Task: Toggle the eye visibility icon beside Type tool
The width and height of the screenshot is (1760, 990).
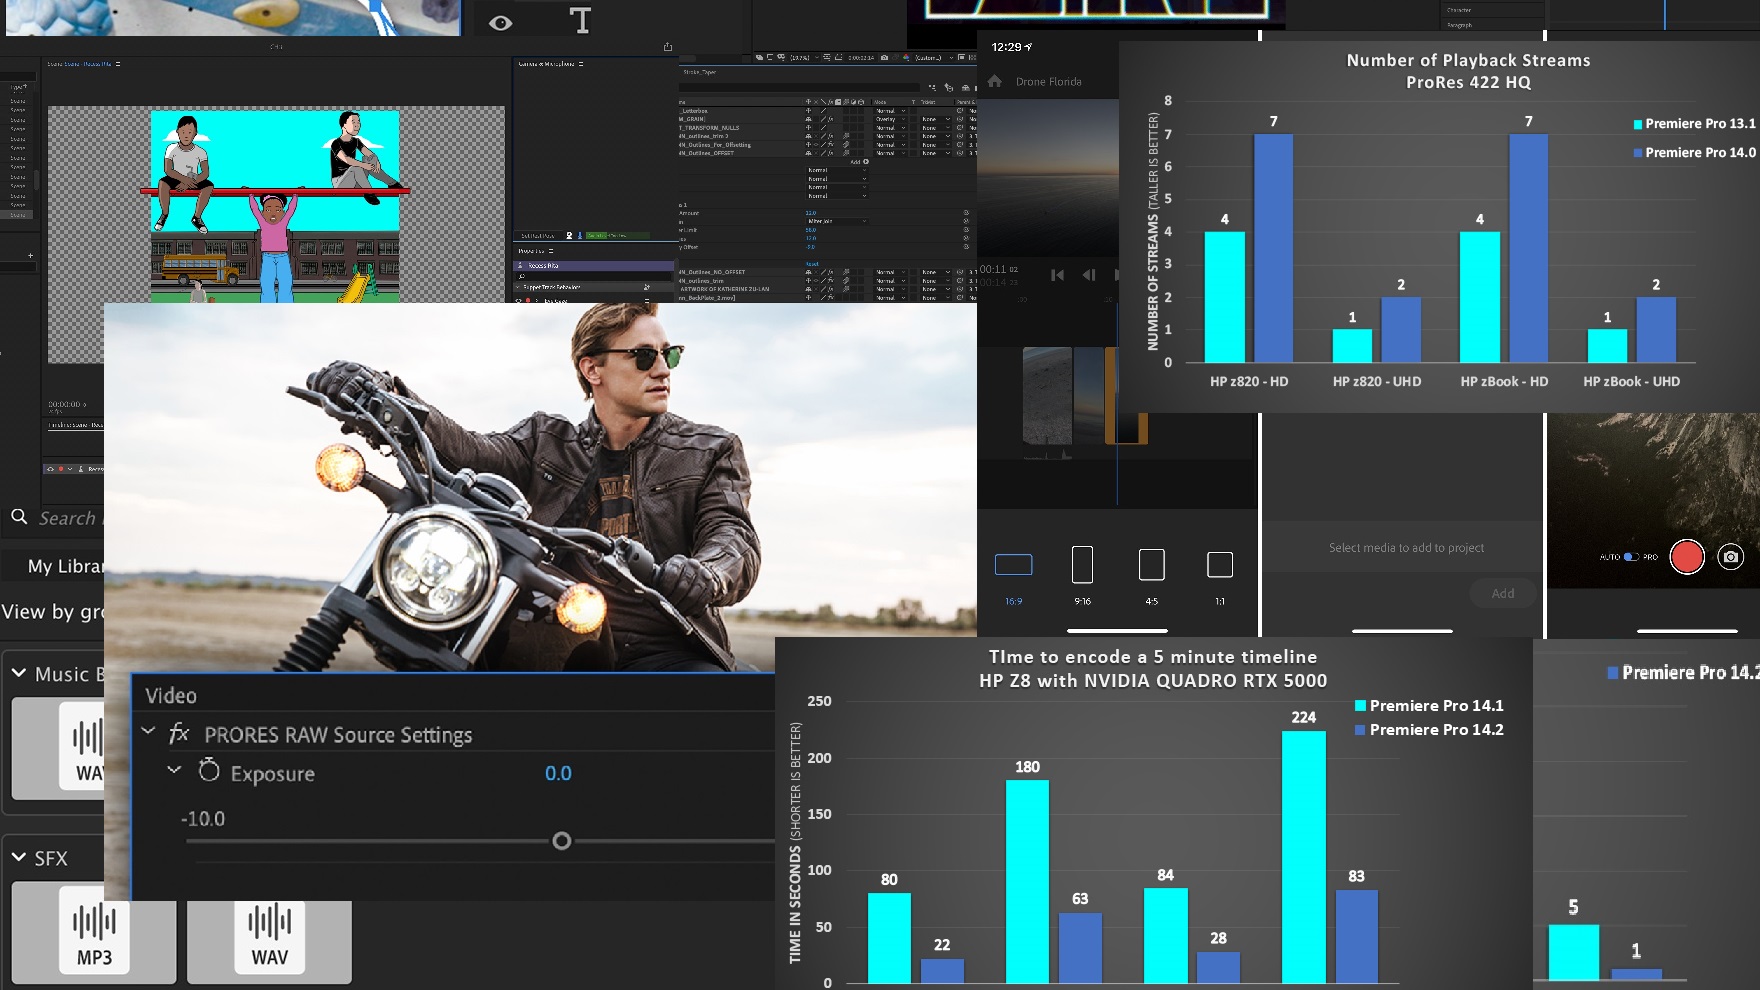Action: [x=501, y=22]
